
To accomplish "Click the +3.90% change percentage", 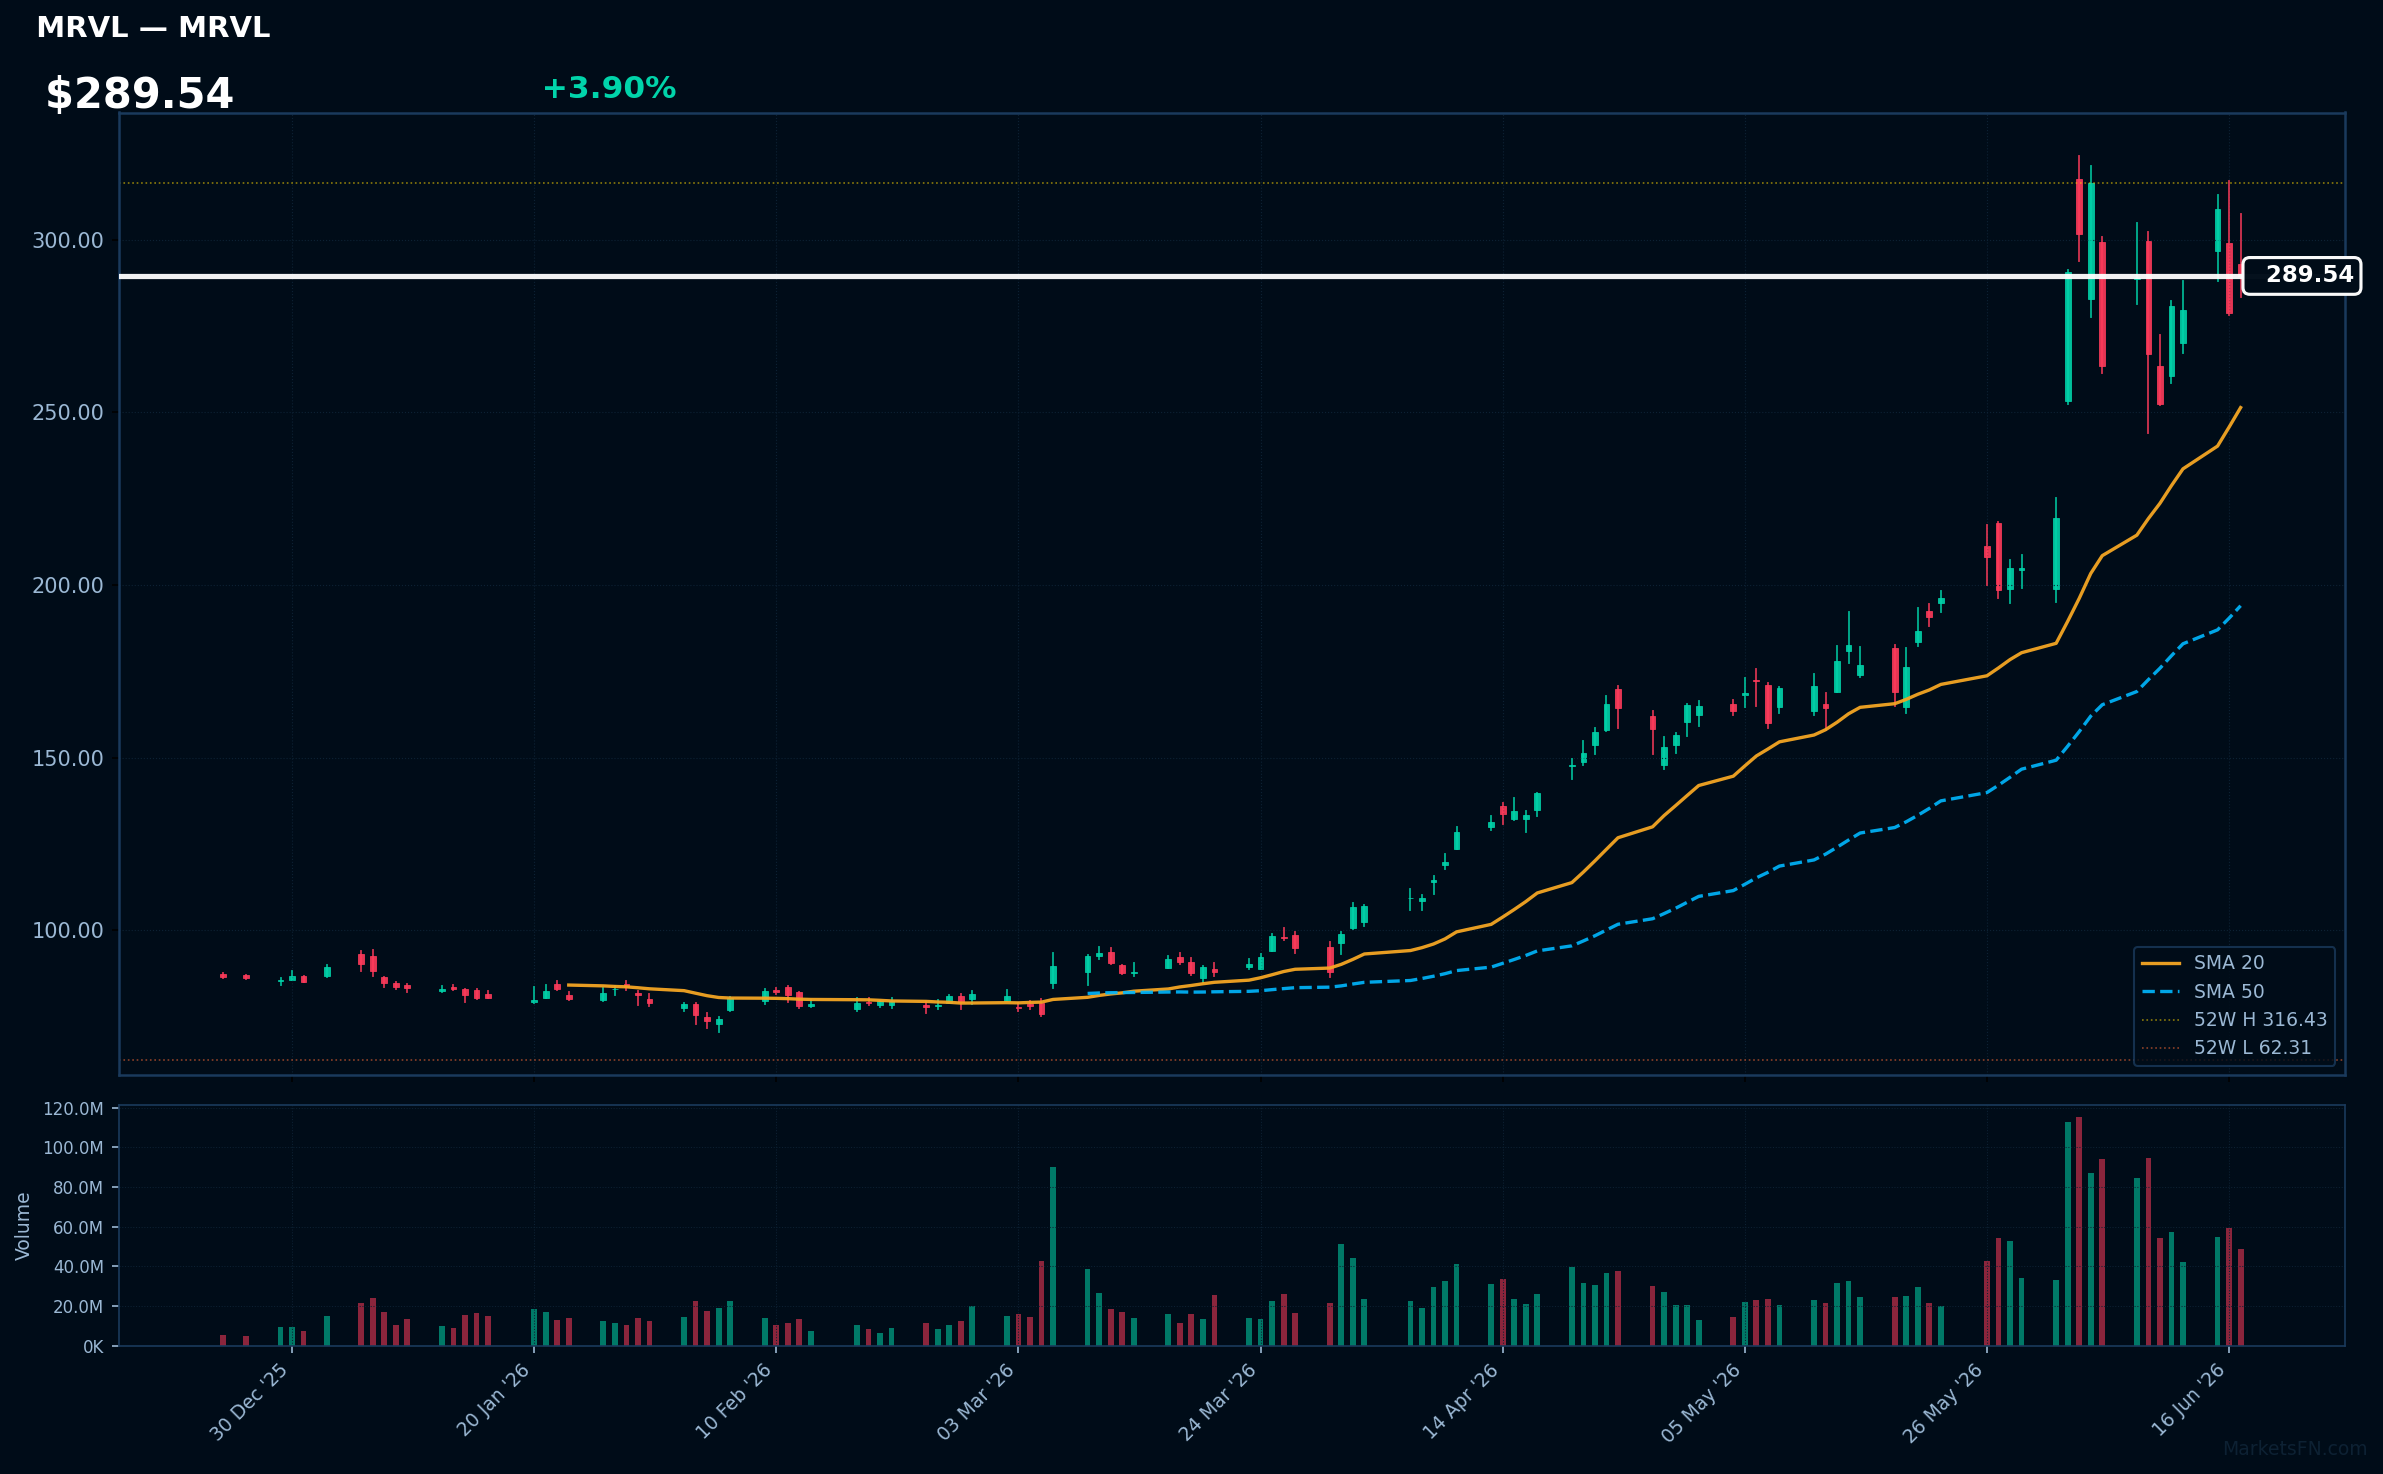I will (609, 89).
